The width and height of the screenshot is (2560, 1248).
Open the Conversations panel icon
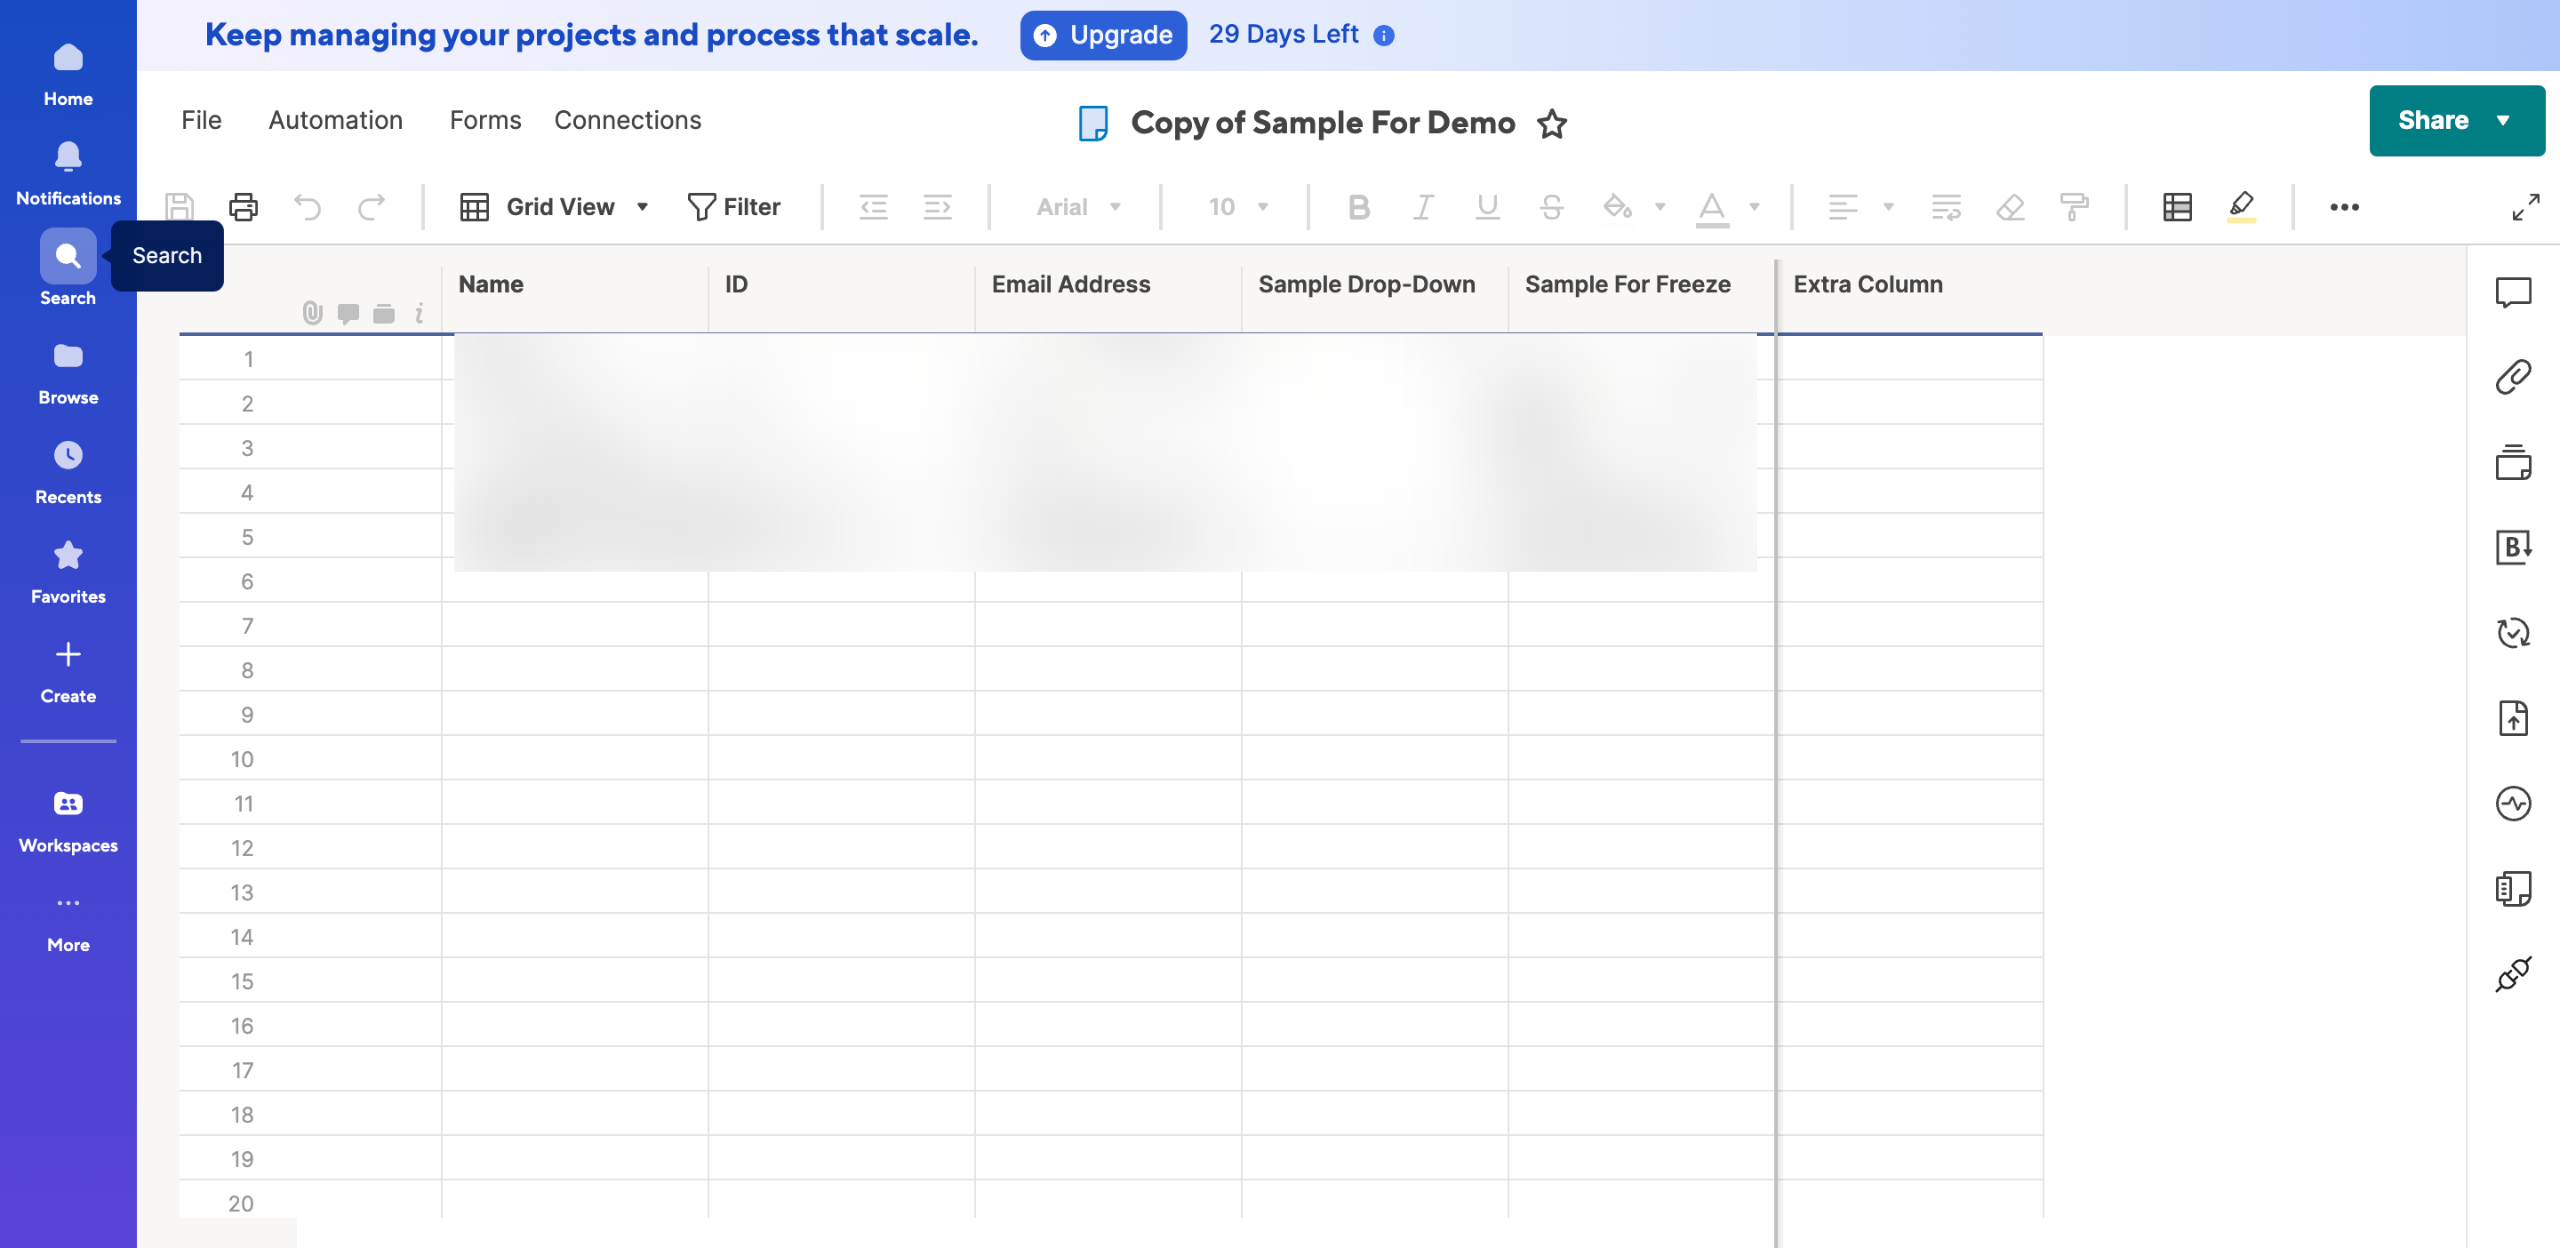pyautogui.click(x=2512, y=292)
